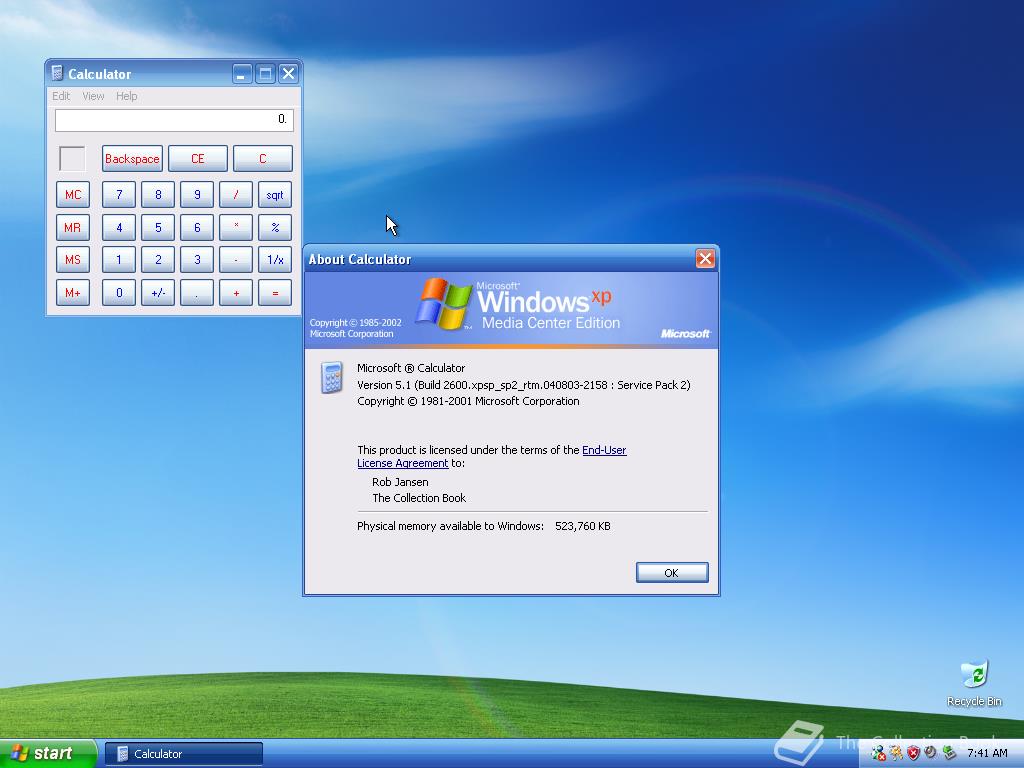The width and height of the screenshot is (1024, 768).
Task: Click the sqrt key
Action: pyautogui.click(x=275, y=195)
